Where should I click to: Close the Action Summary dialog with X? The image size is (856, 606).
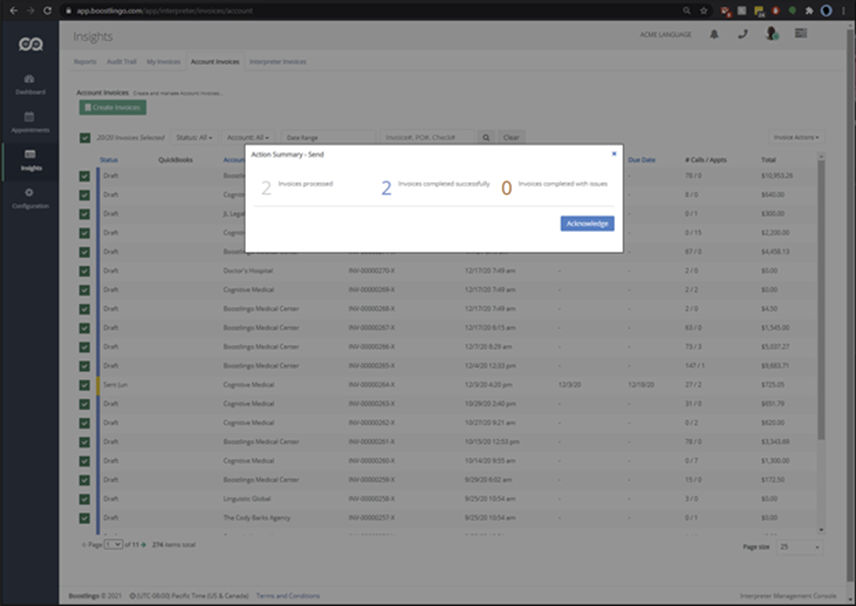[614, 154]
